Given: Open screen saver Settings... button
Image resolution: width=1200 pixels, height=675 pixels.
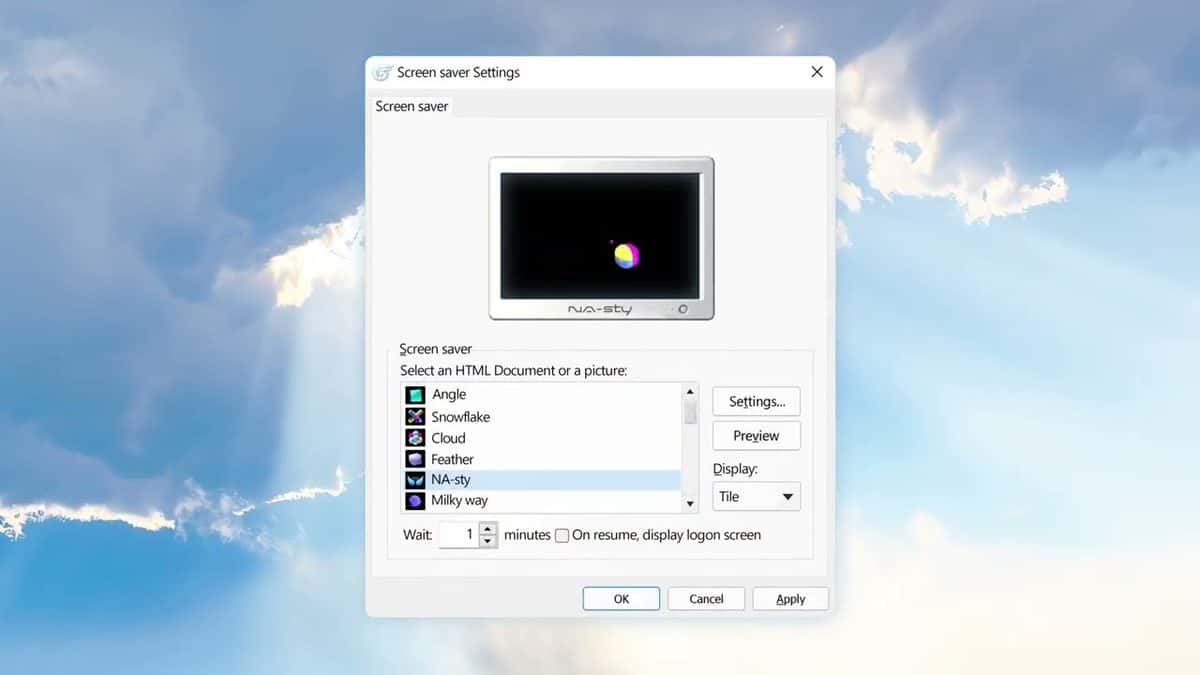Looking at the screenshot, I should click(x=756, y=401).
